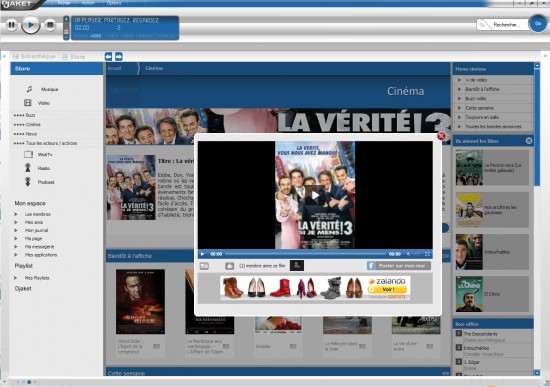Click the right panel scrollbar down arrow
Image resolution: width=550 pixels, height=387 pixels.
[537, 373]
